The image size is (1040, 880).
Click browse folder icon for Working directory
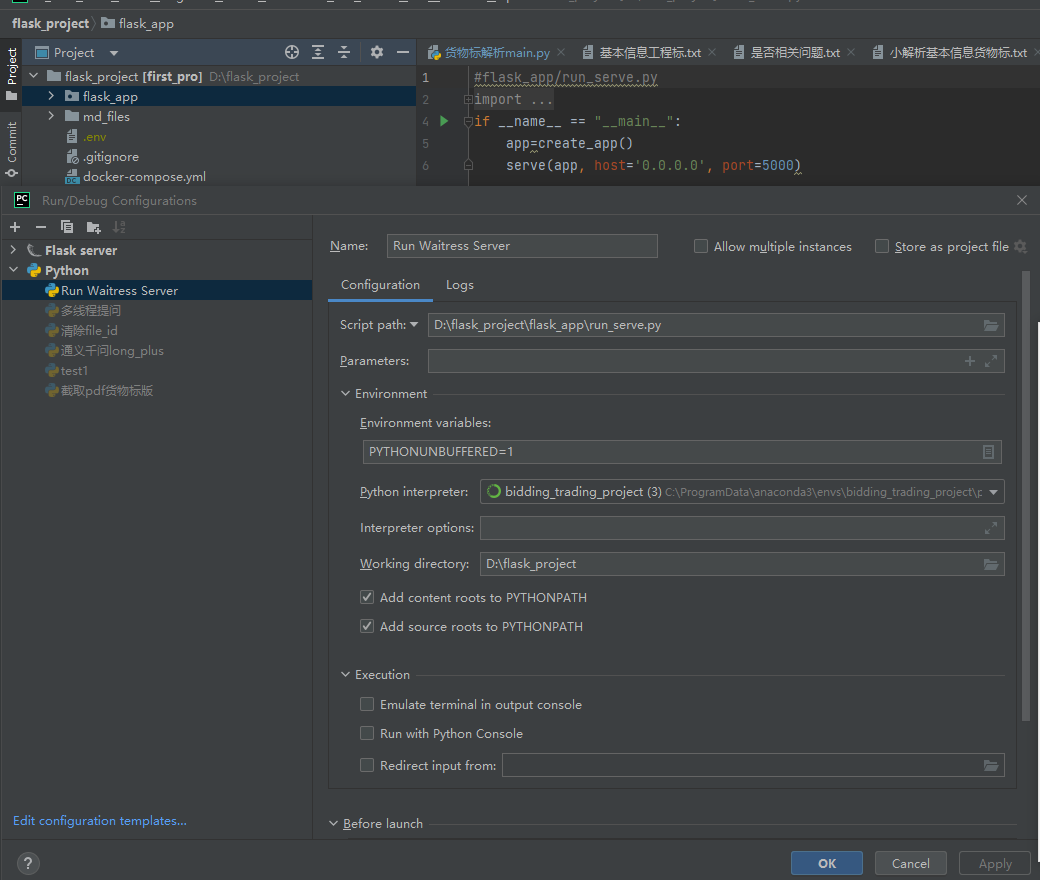click(991, 564)
